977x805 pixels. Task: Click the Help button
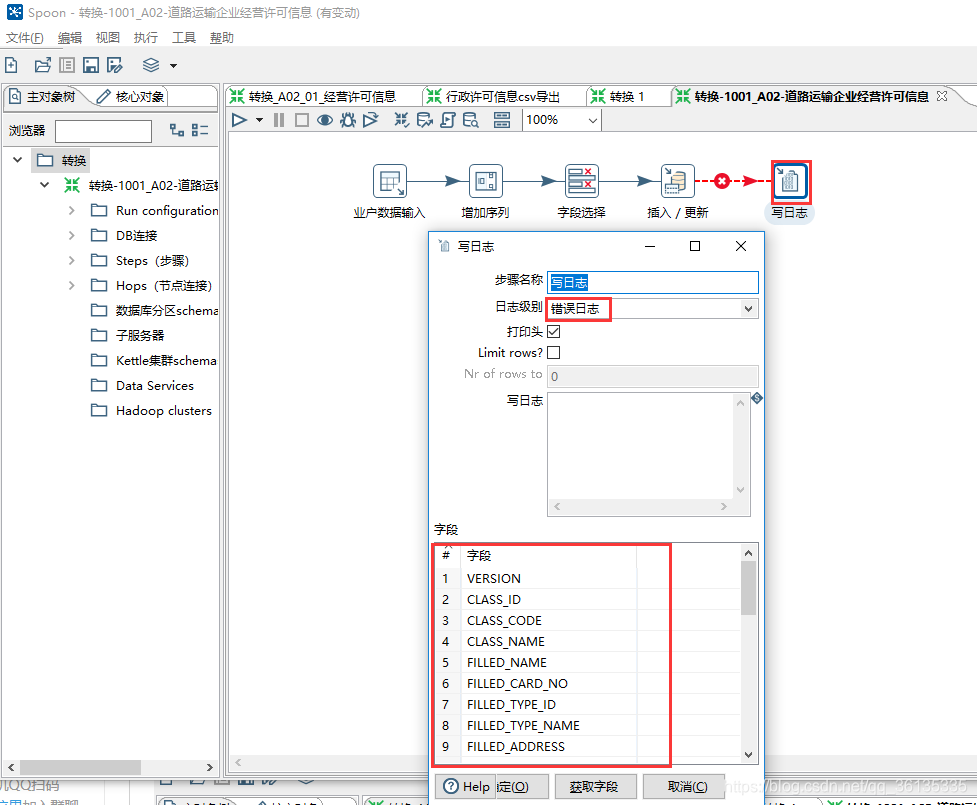[x=466, y=786]
